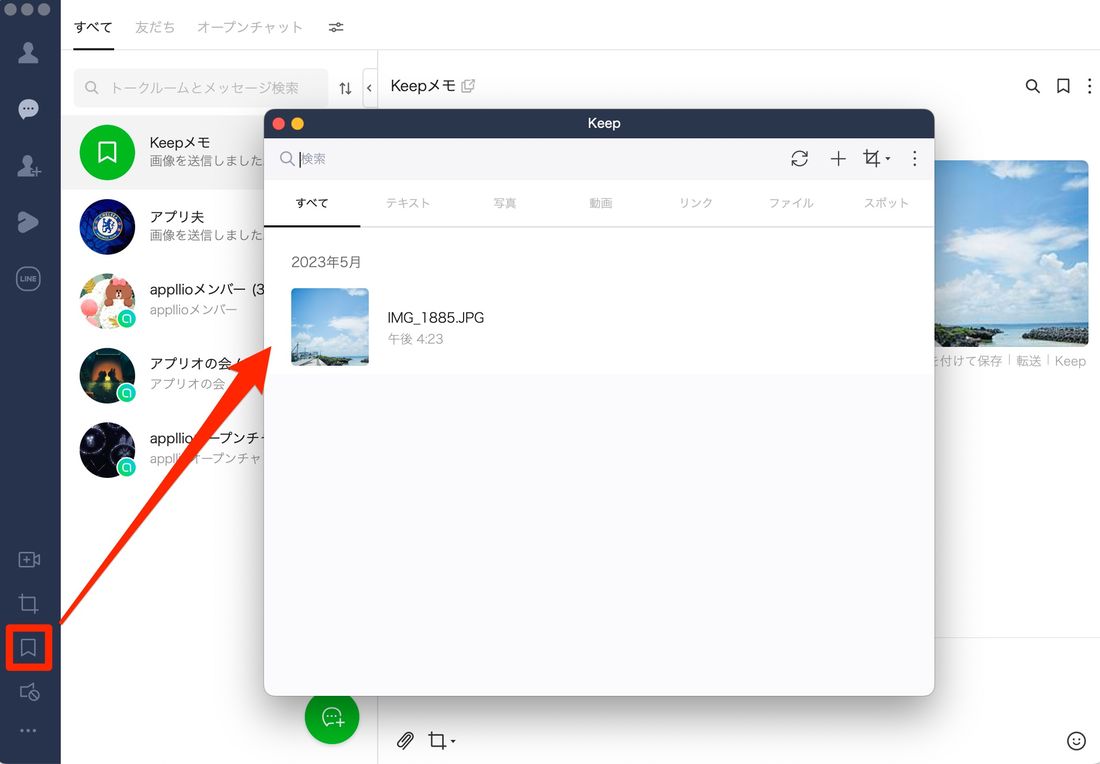Switch to the スポット tab in Keep
Image resolution: width=1100 pixels, height=764 pixels.
coord(886,203)
